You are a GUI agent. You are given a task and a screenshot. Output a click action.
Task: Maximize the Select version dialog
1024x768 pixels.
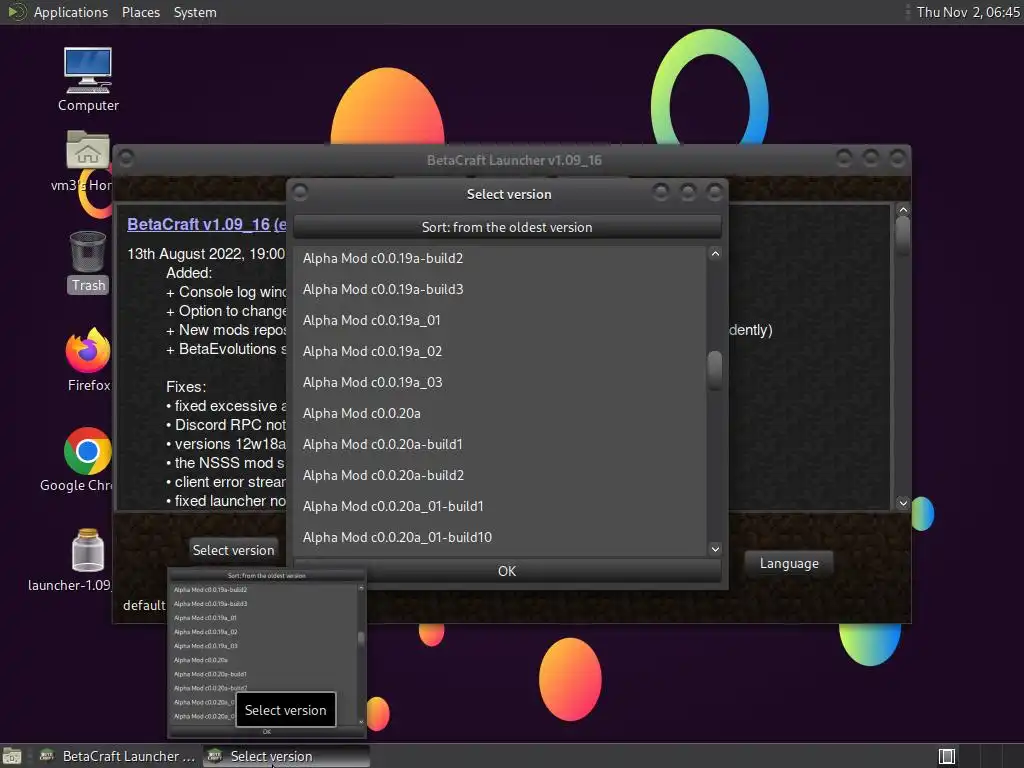(688, 192)
